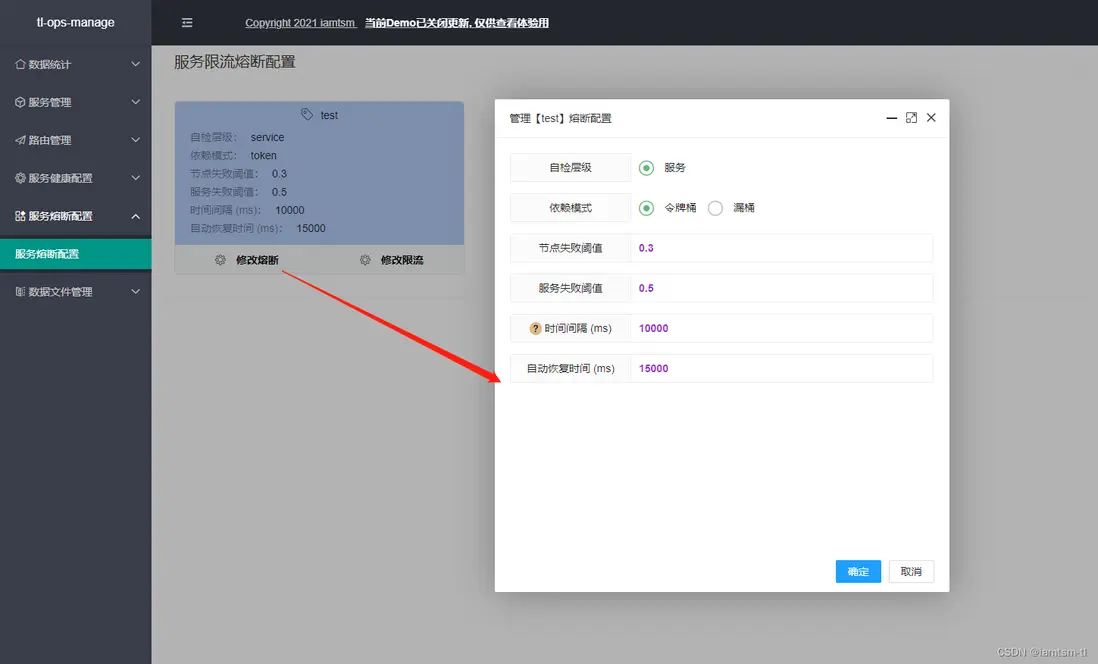Click the service value in the test card
The height and width of the screenshot is (664, 1098).
(267, 137)
